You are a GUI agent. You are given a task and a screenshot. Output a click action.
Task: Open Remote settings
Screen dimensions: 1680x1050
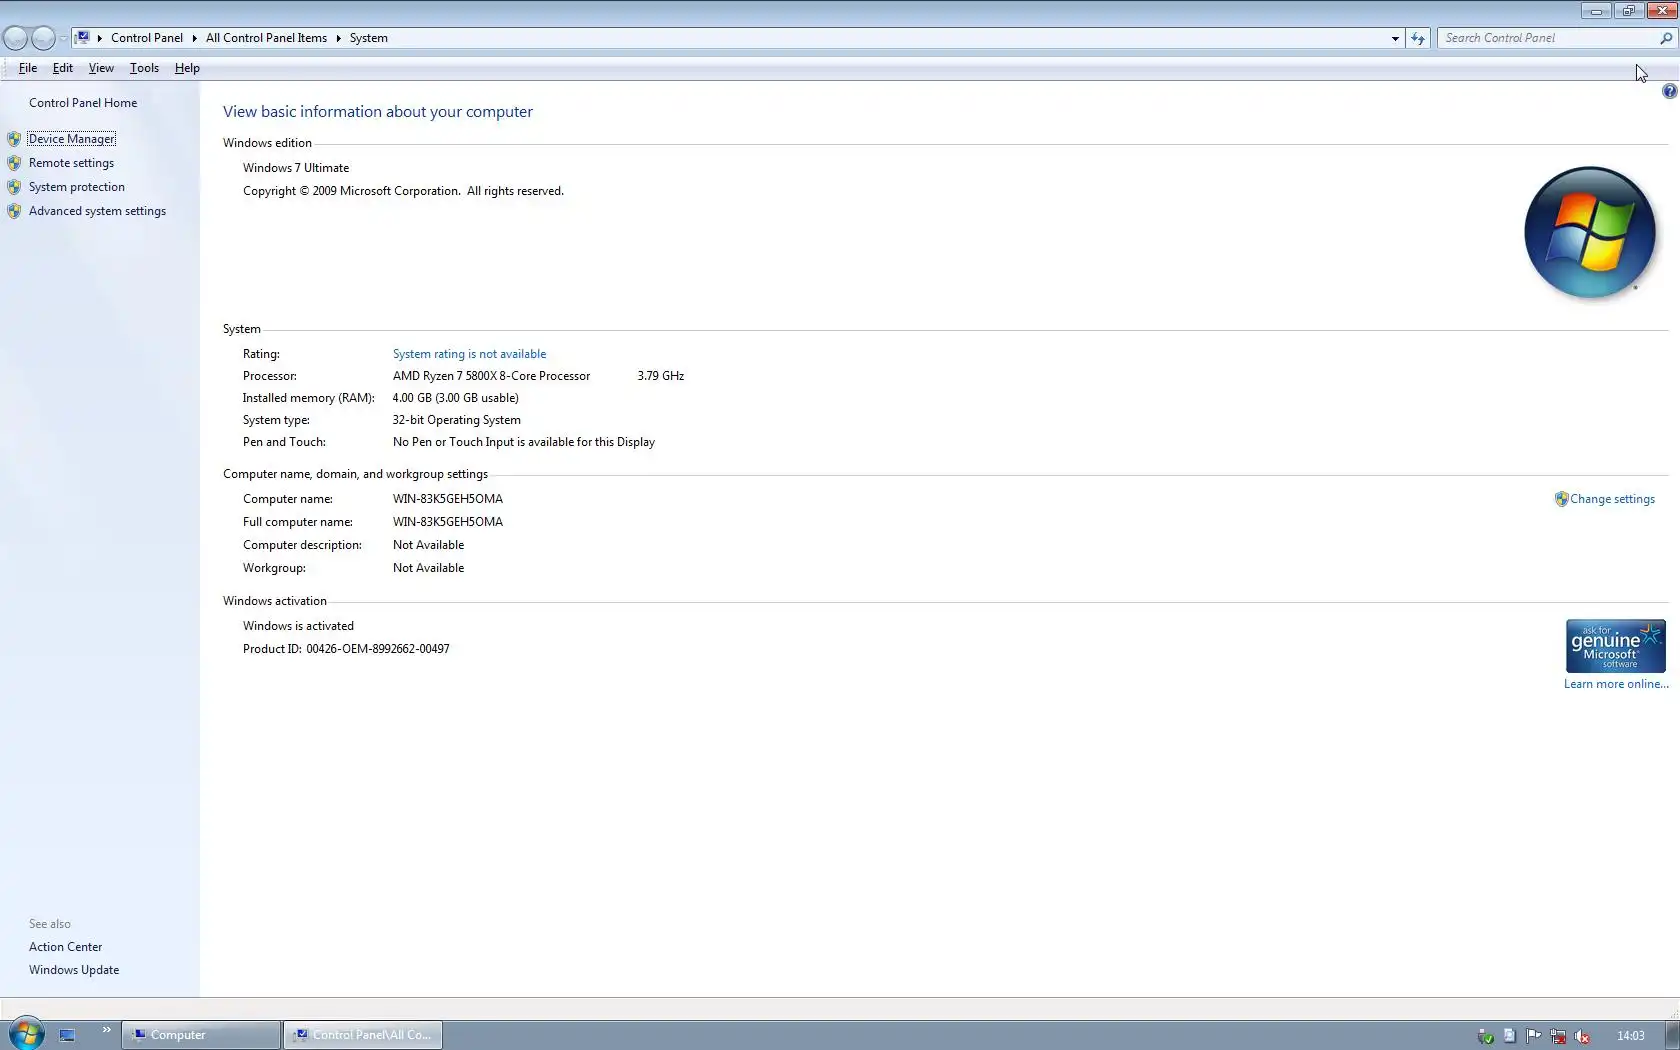click(x=71, y=163)
